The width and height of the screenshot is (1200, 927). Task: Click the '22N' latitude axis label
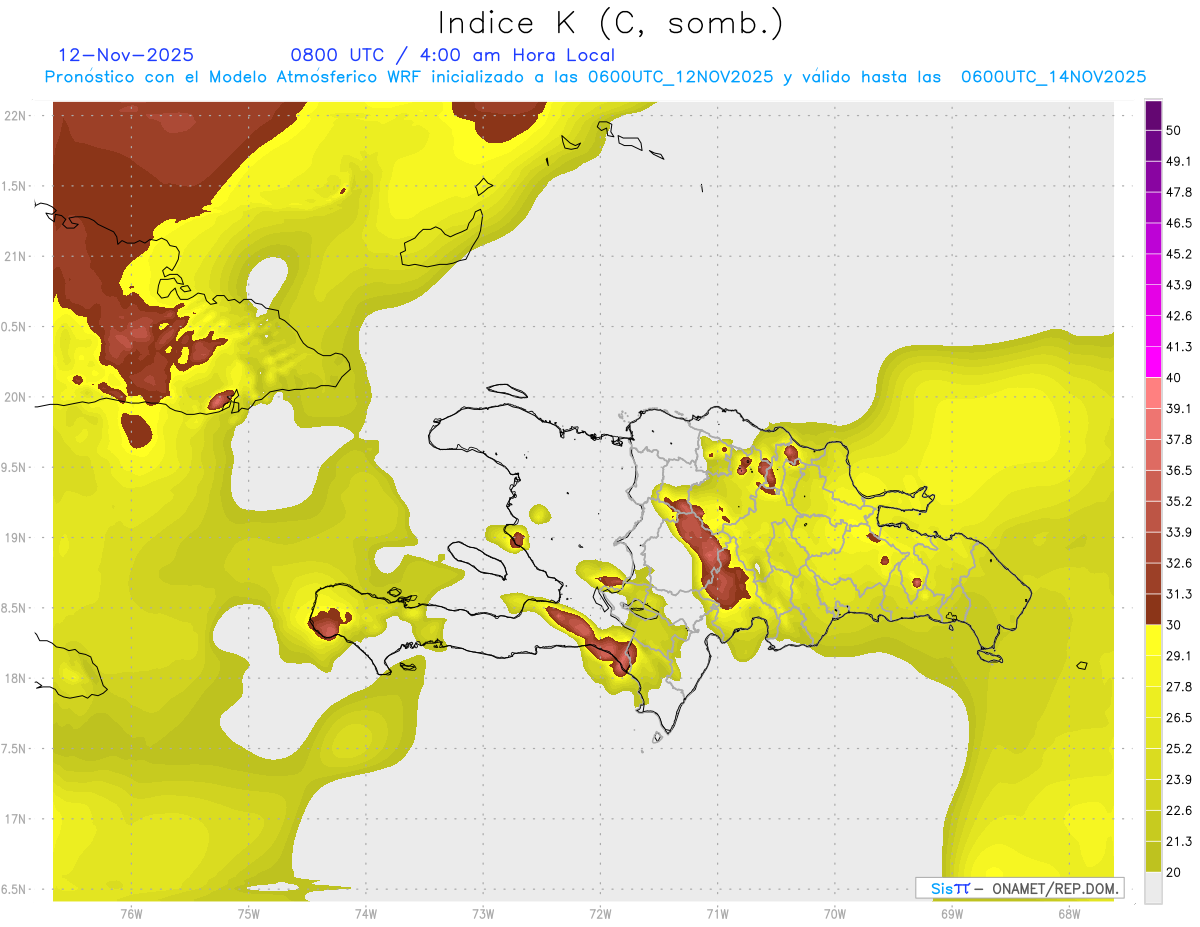(x=15, y=115)
